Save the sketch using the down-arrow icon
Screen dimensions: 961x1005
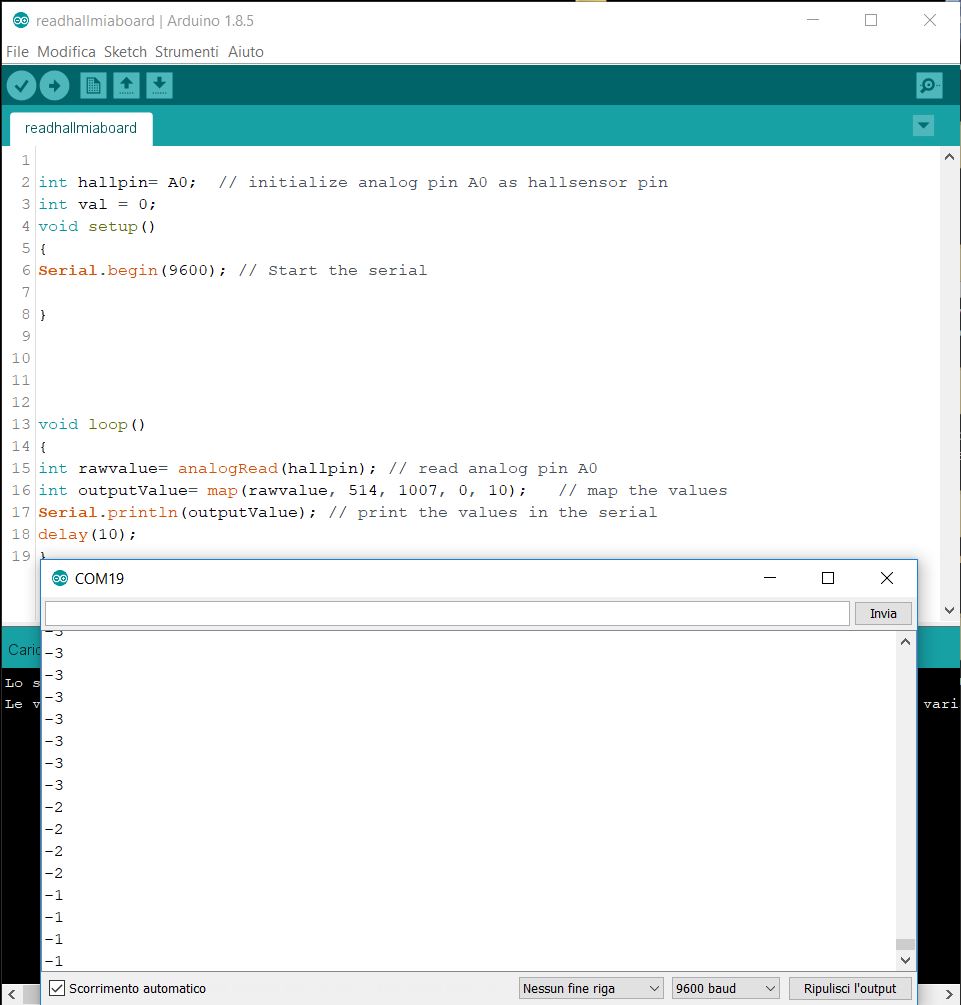160,85
